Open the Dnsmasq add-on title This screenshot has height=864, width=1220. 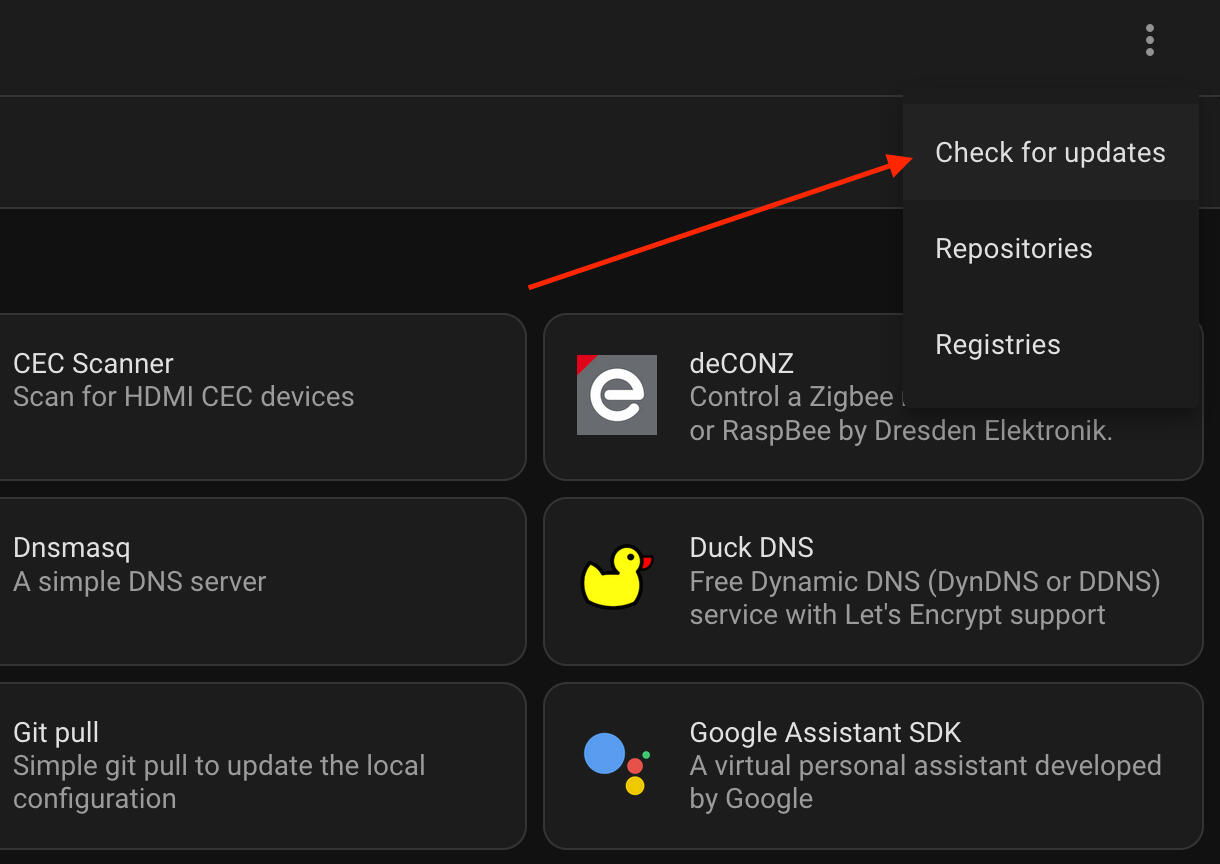(x=72, y=548)
